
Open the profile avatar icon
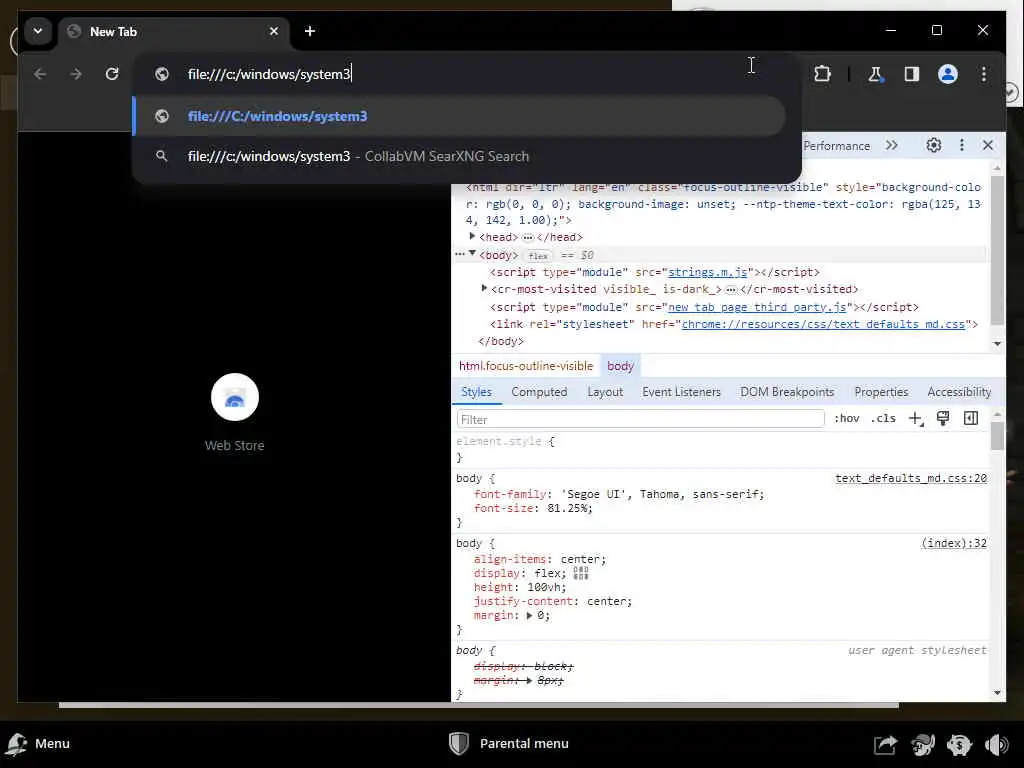[948, 74]
